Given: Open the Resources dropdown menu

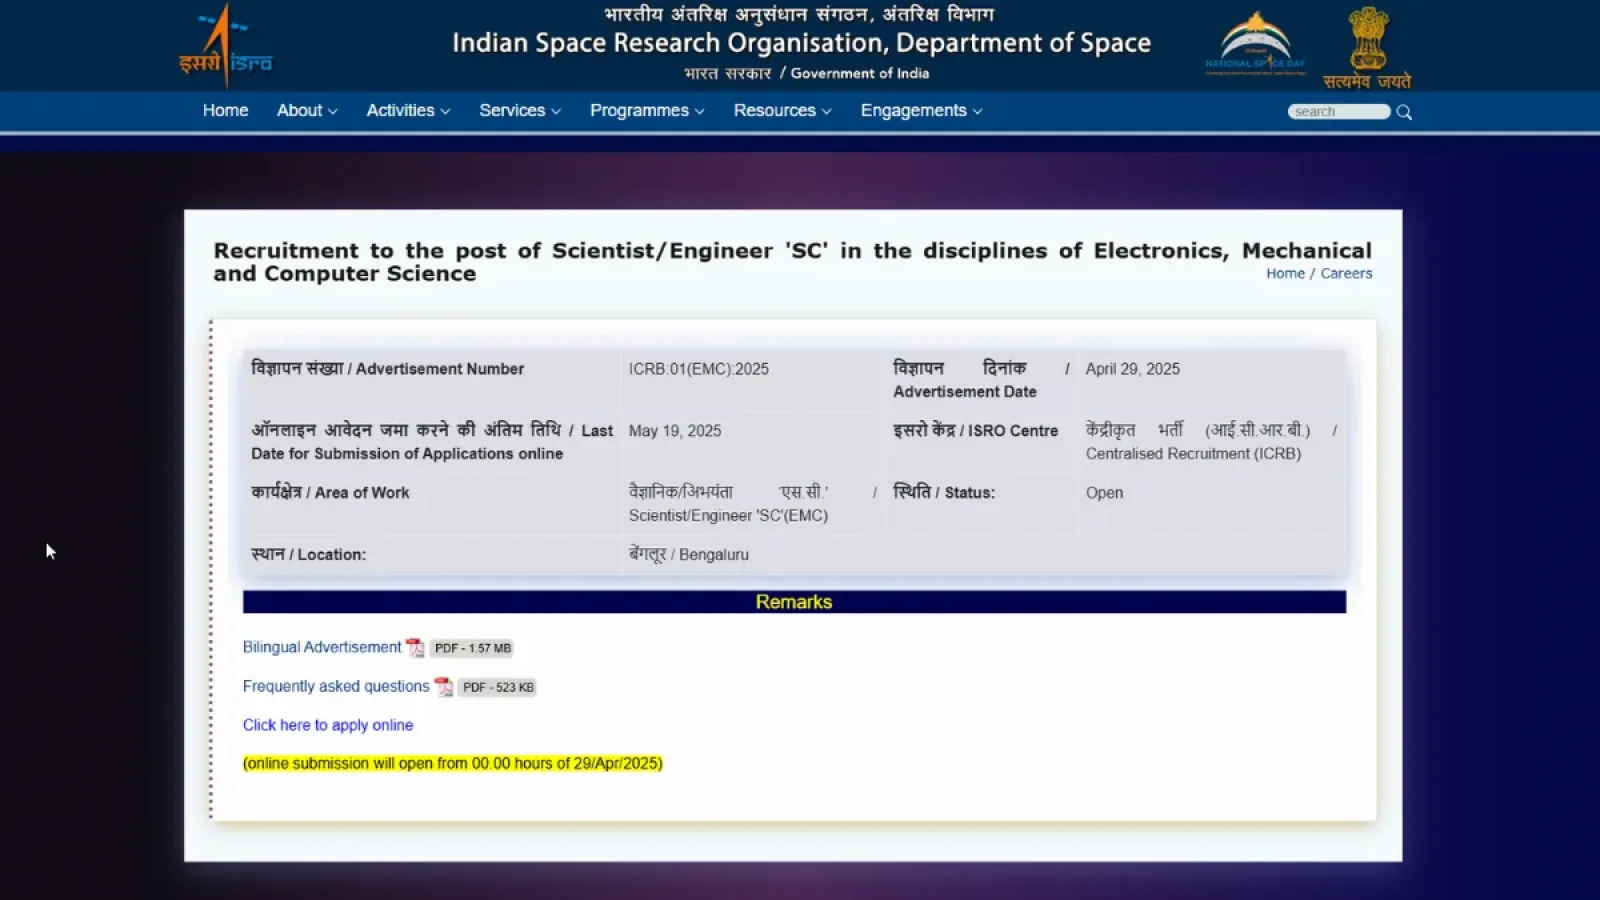Looking at the screenshot, I should pos(783,110).
